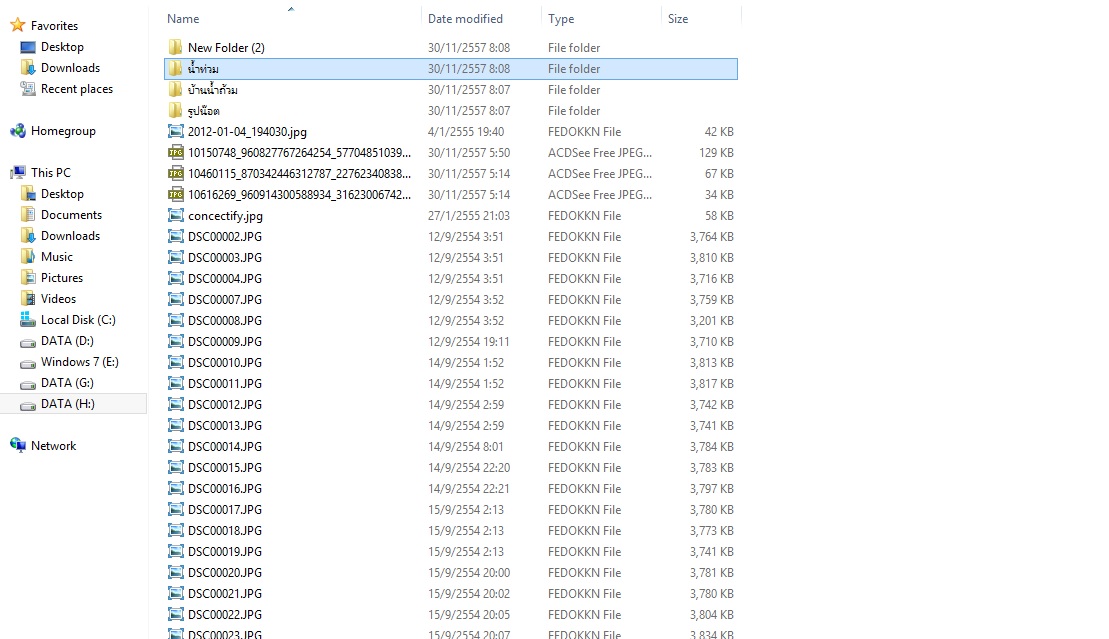
Task: Select file DSC00007.JPG
Action: (451, 299)
